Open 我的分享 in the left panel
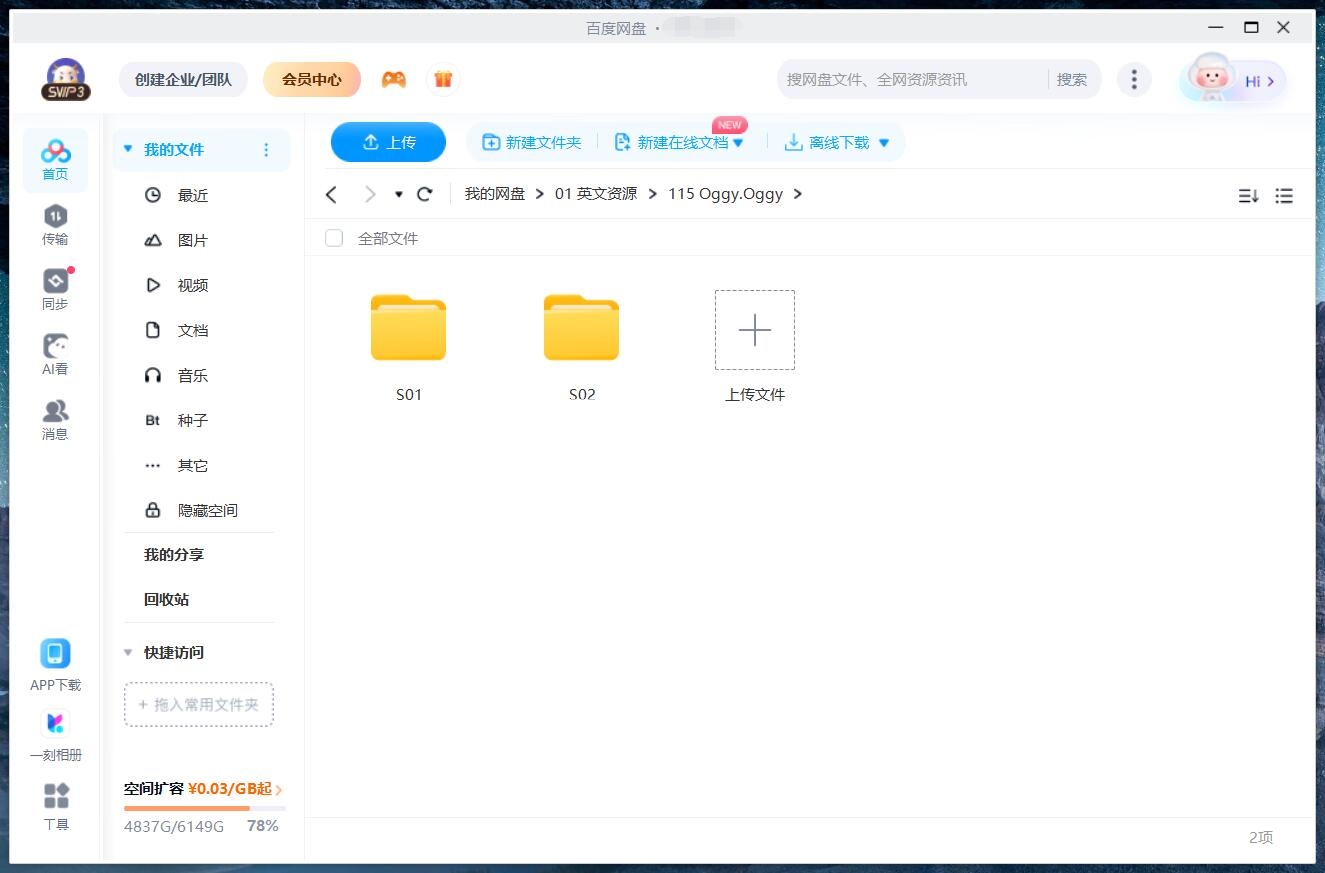This screenshot has height=873, width=1325. pos(172,554)
